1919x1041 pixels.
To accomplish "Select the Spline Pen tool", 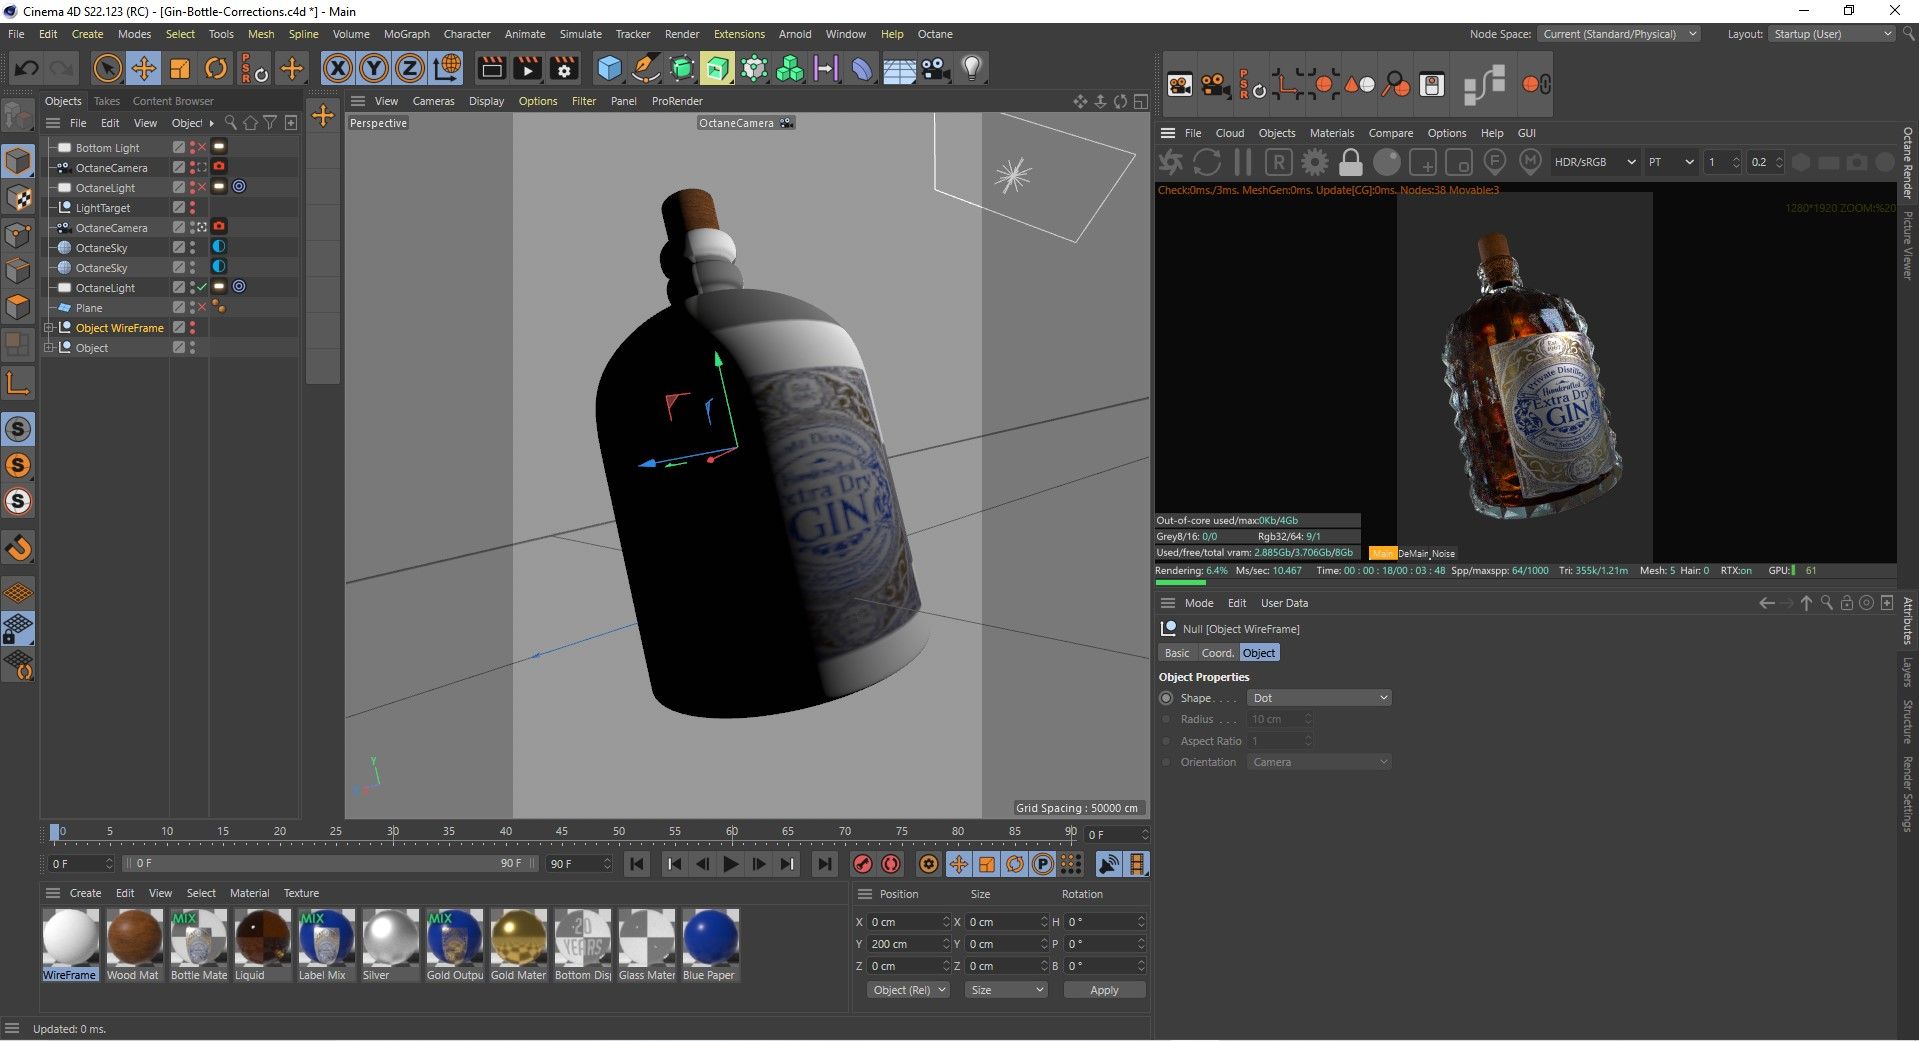I will point(646,68).
